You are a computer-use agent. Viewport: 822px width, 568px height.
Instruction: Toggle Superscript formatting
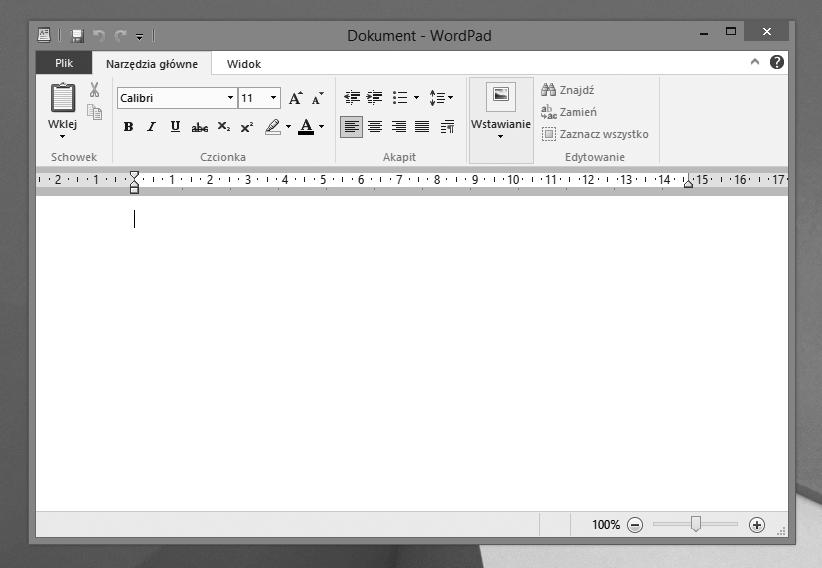pos(247,126)
